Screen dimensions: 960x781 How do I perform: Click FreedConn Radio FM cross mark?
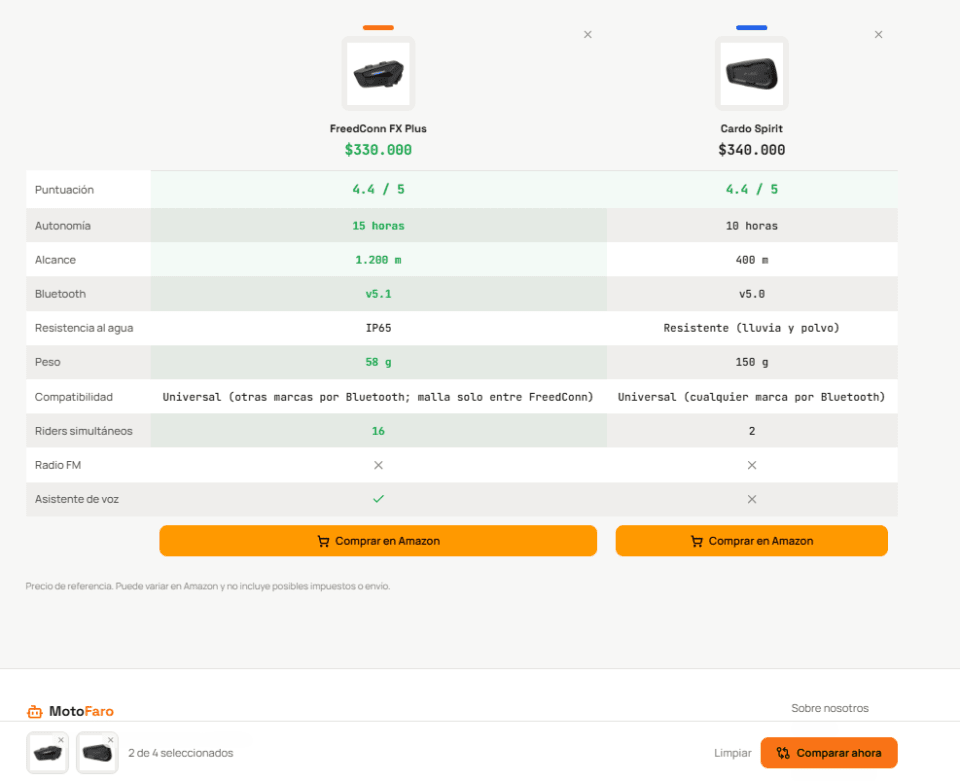(x=378, y=465)
